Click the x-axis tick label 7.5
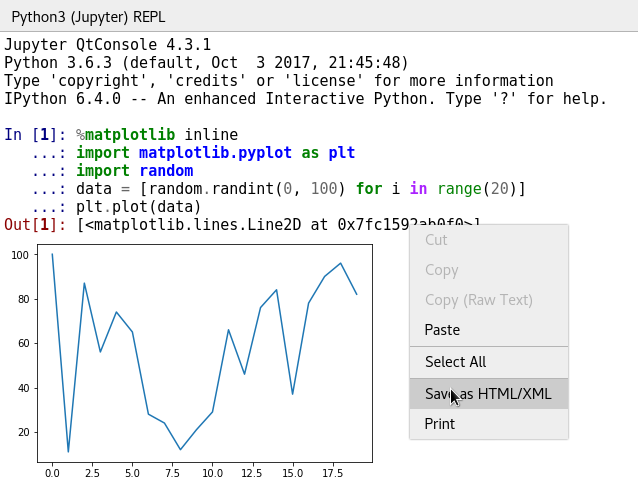The height and width of the screenshot is (487, 638). (x=173, y=473)
